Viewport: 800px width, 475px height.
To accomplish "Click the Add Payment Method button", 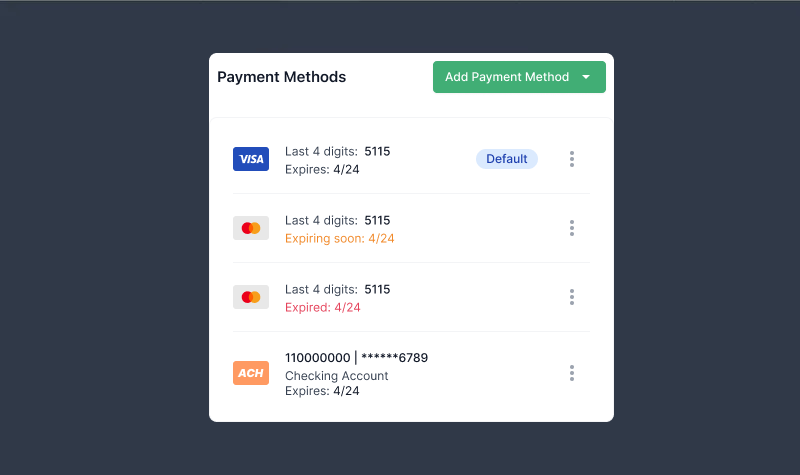I will tap(519, 77).
